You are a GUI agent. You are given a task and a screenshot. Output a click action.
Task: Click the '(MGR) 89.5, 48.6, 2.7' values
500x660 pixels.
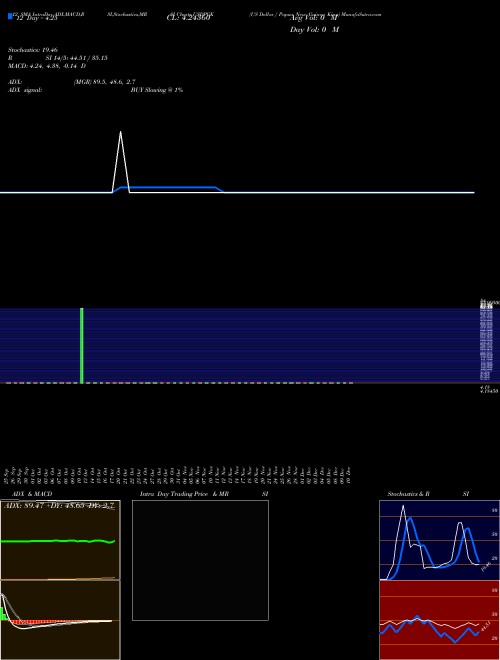pos(104,82)
